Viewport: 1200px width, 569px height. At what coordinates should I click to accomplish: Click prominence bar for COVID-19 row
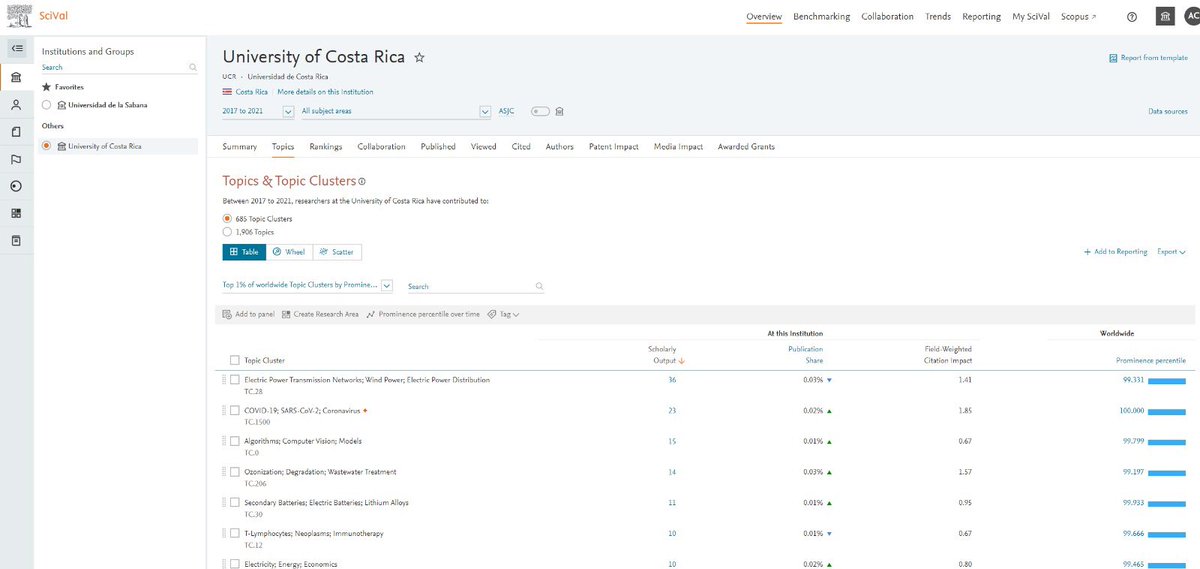tap(1168, 411)
